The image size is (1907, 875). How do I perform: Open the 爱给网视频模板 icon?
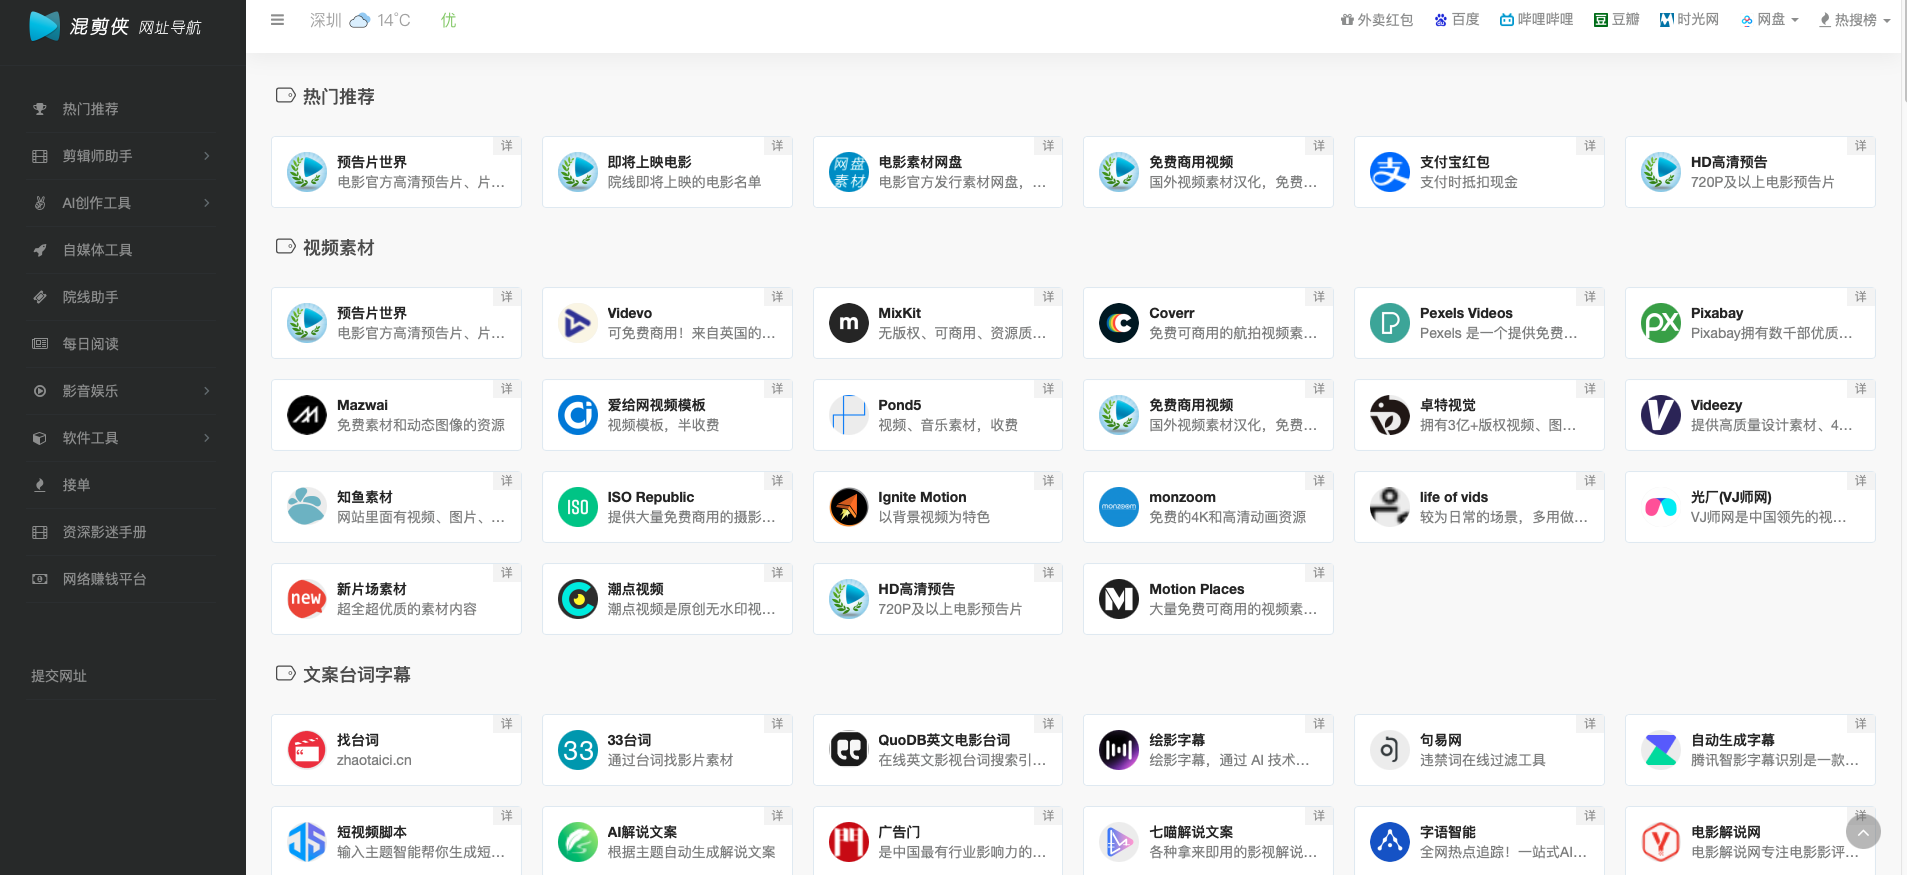coord(577,415)
